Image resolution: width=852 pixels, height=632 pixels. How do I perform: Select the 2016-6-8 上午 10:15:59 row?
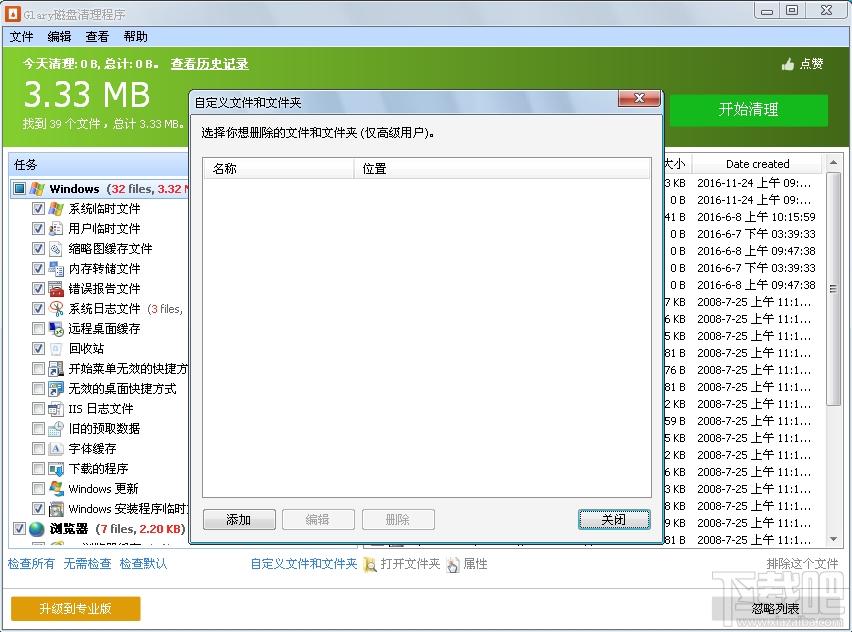[743, 217]
